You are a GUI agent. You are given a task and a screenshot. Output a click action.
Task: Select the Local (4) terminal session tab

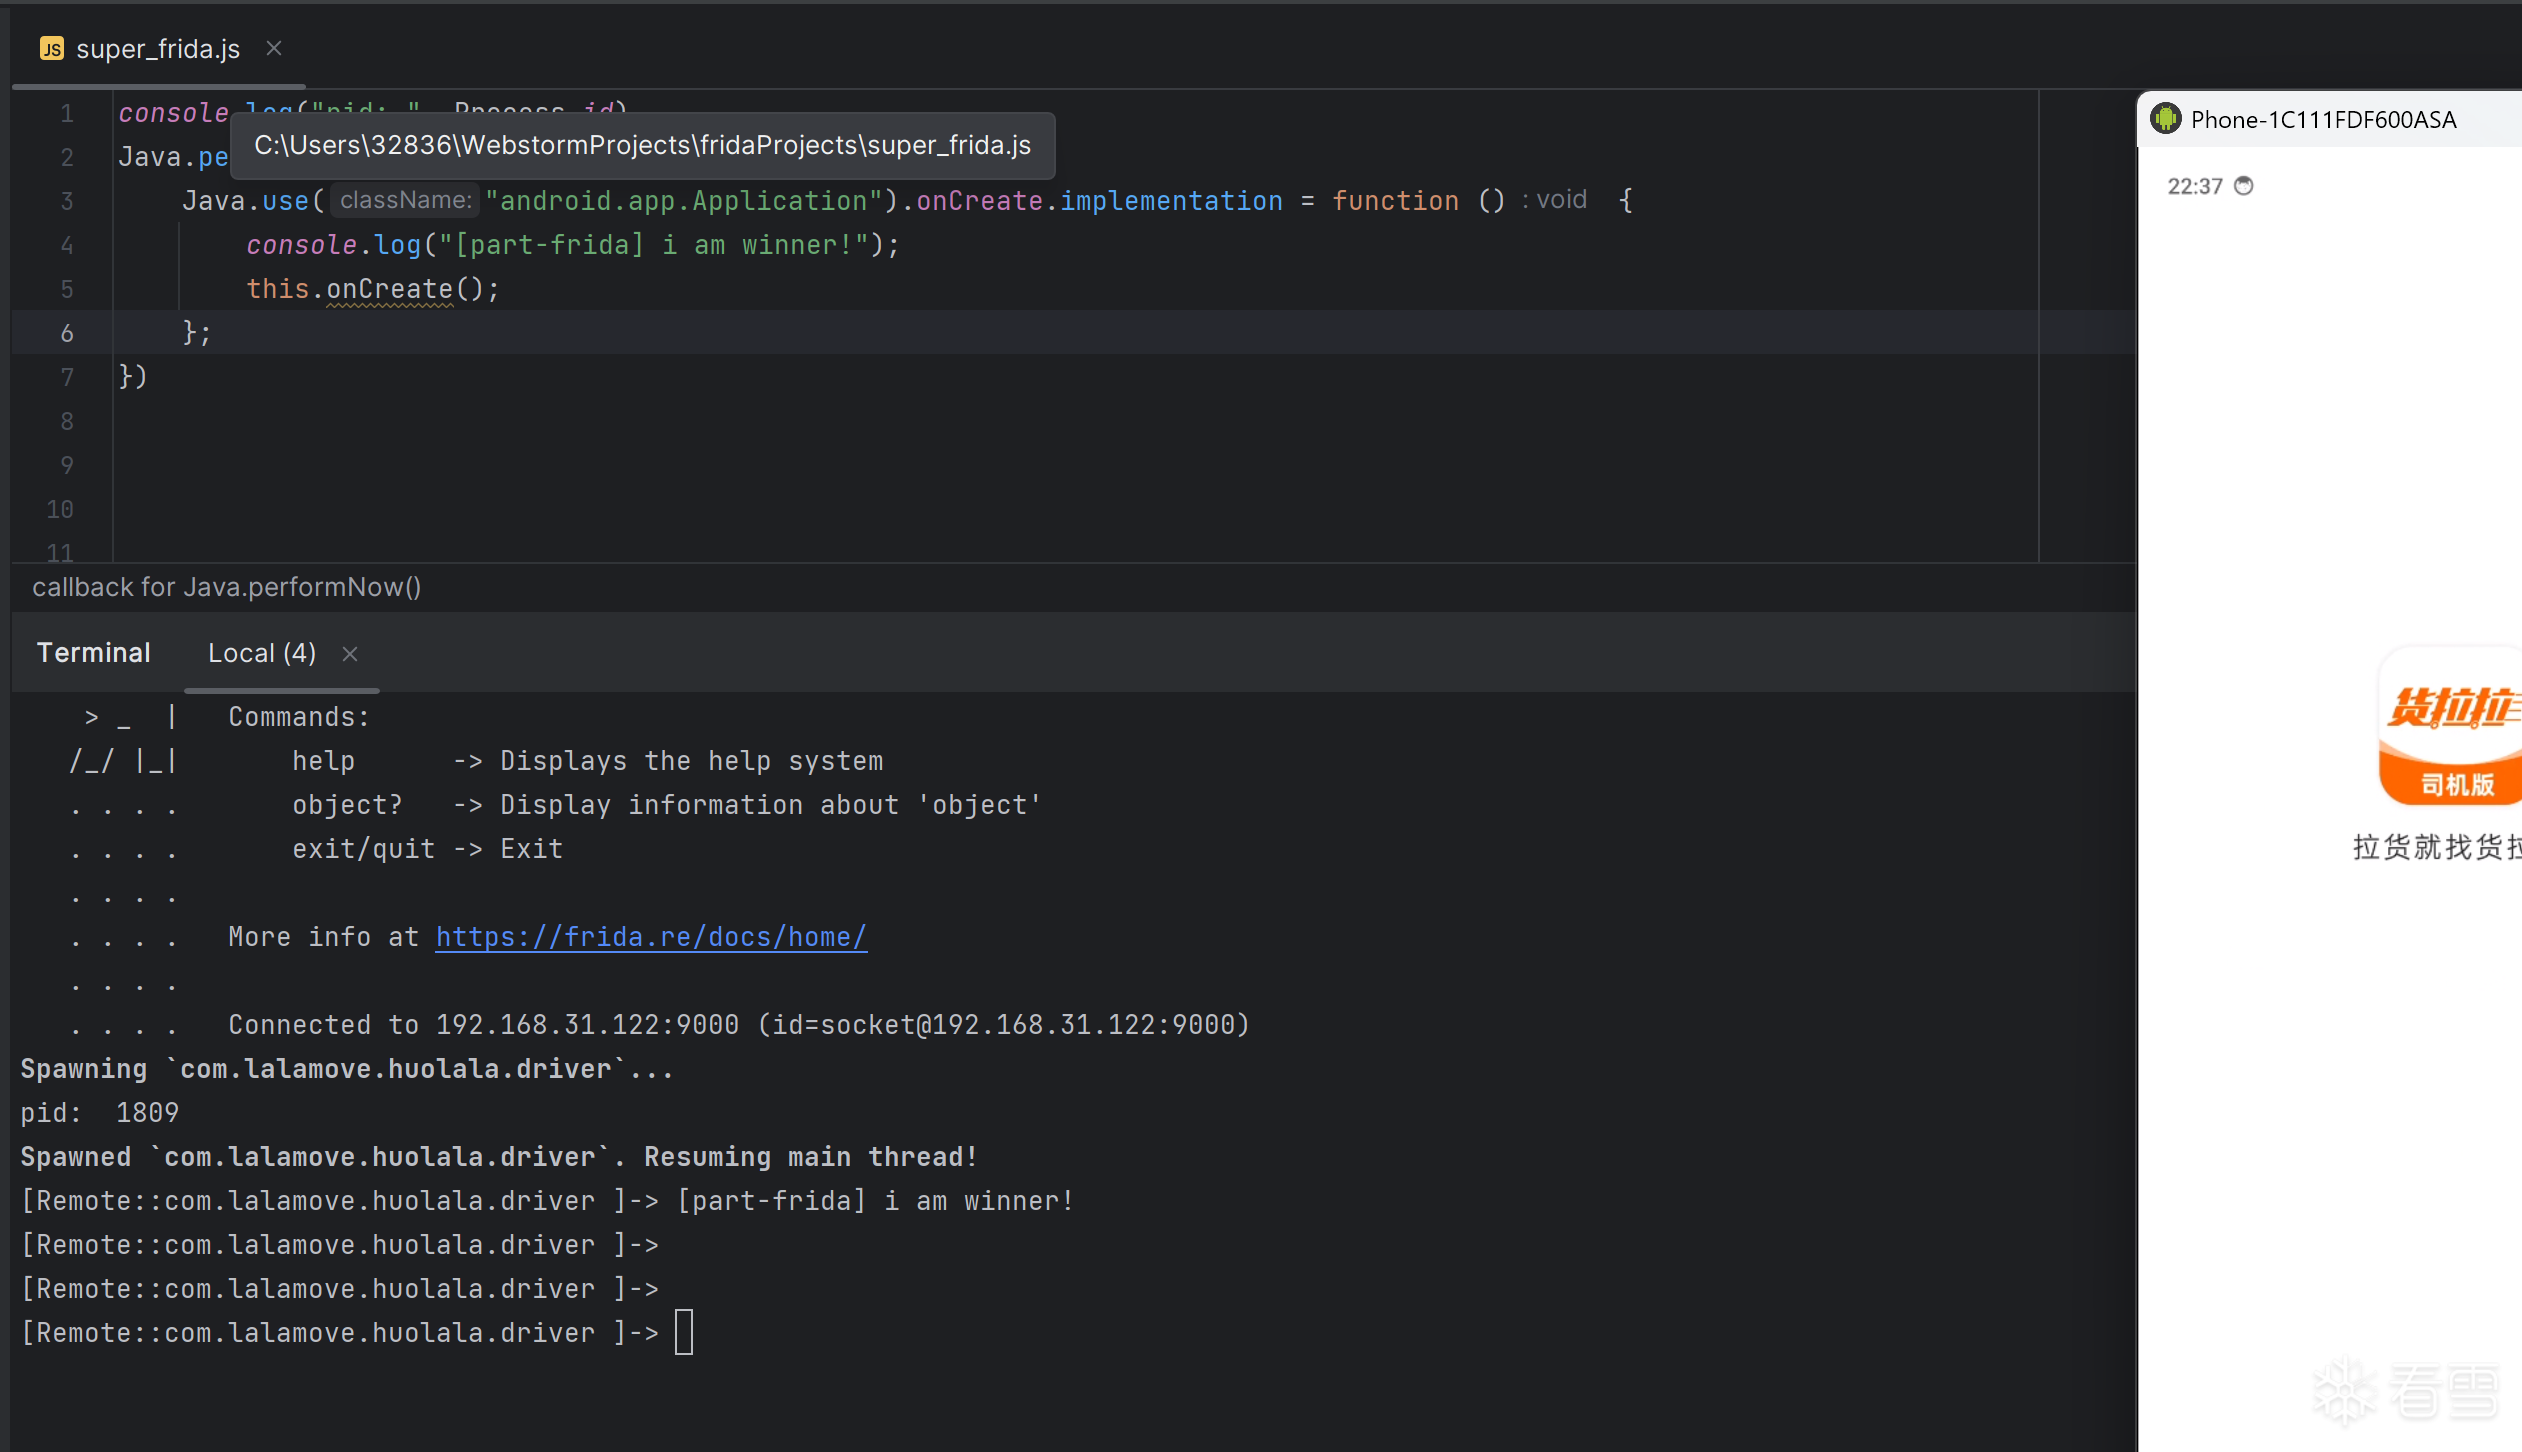click(x=262, y=652)
